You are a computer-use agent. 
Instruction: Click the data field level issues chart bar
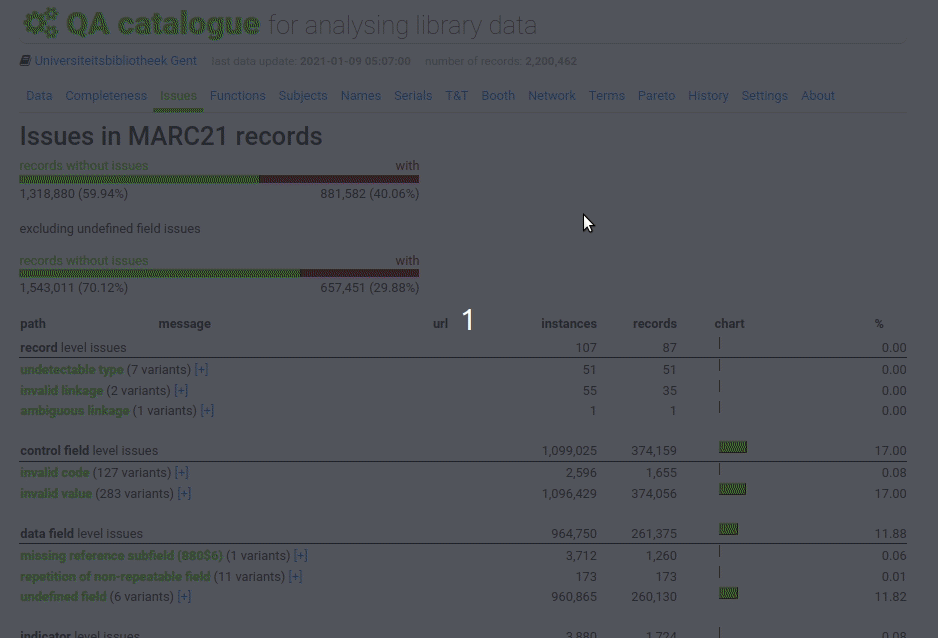(728, 529)
